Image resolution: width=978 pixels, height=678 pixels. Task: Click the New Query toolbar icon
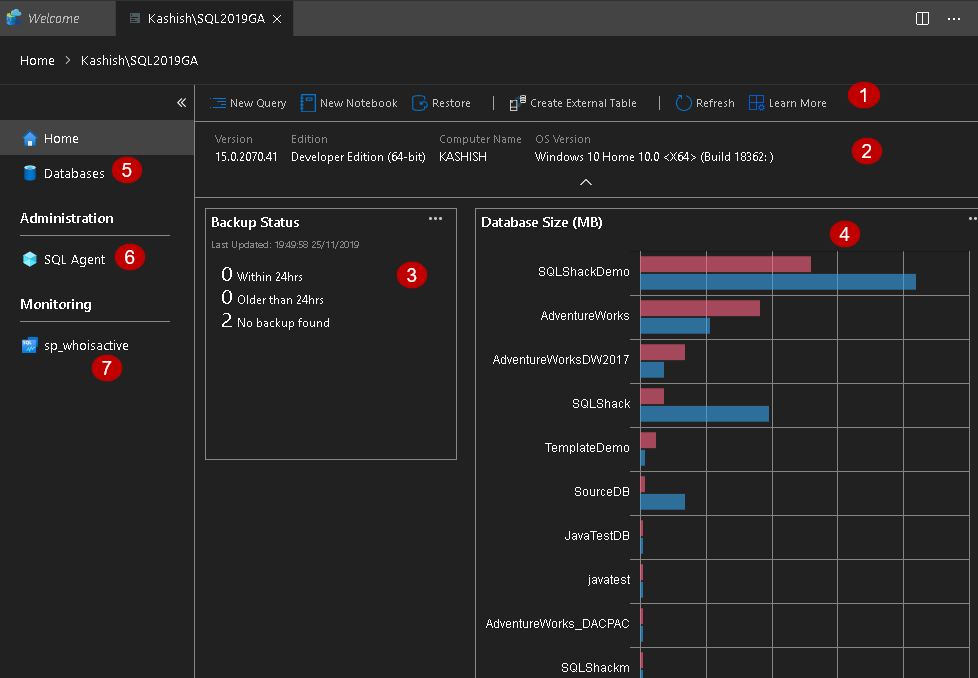[x=218, y=103]
